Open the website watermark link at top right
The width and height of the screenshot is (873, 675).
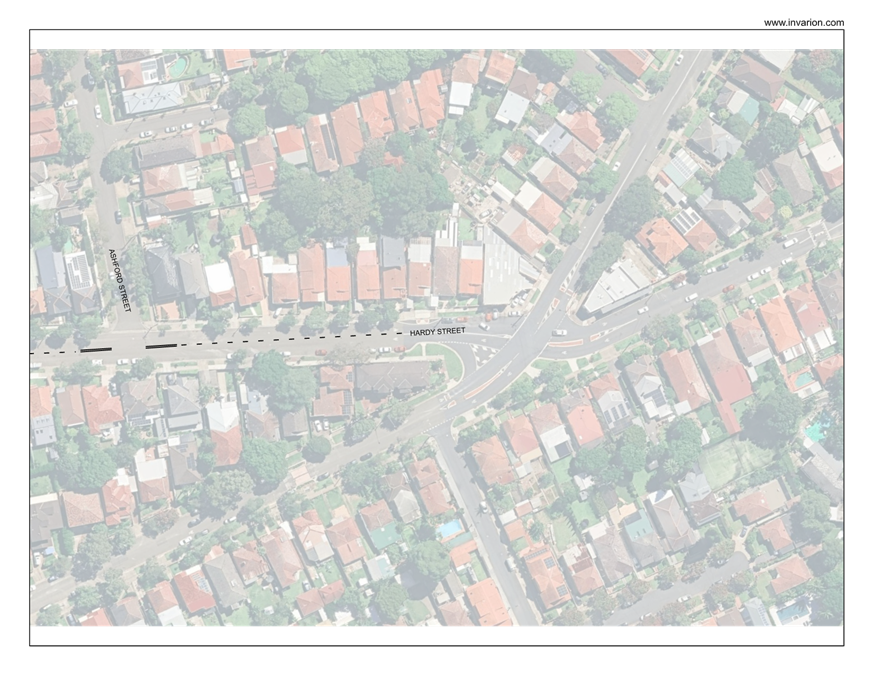[803, 23]
